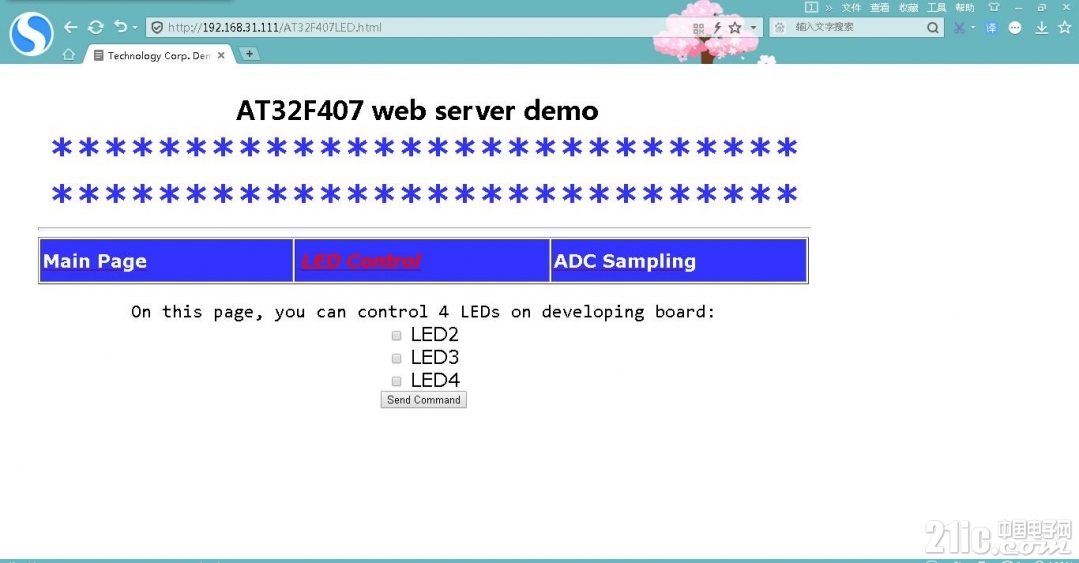This screenshot has width=1079, height=563.
Task: Reload the page with the refresh icon
Action: coord(96,28)
